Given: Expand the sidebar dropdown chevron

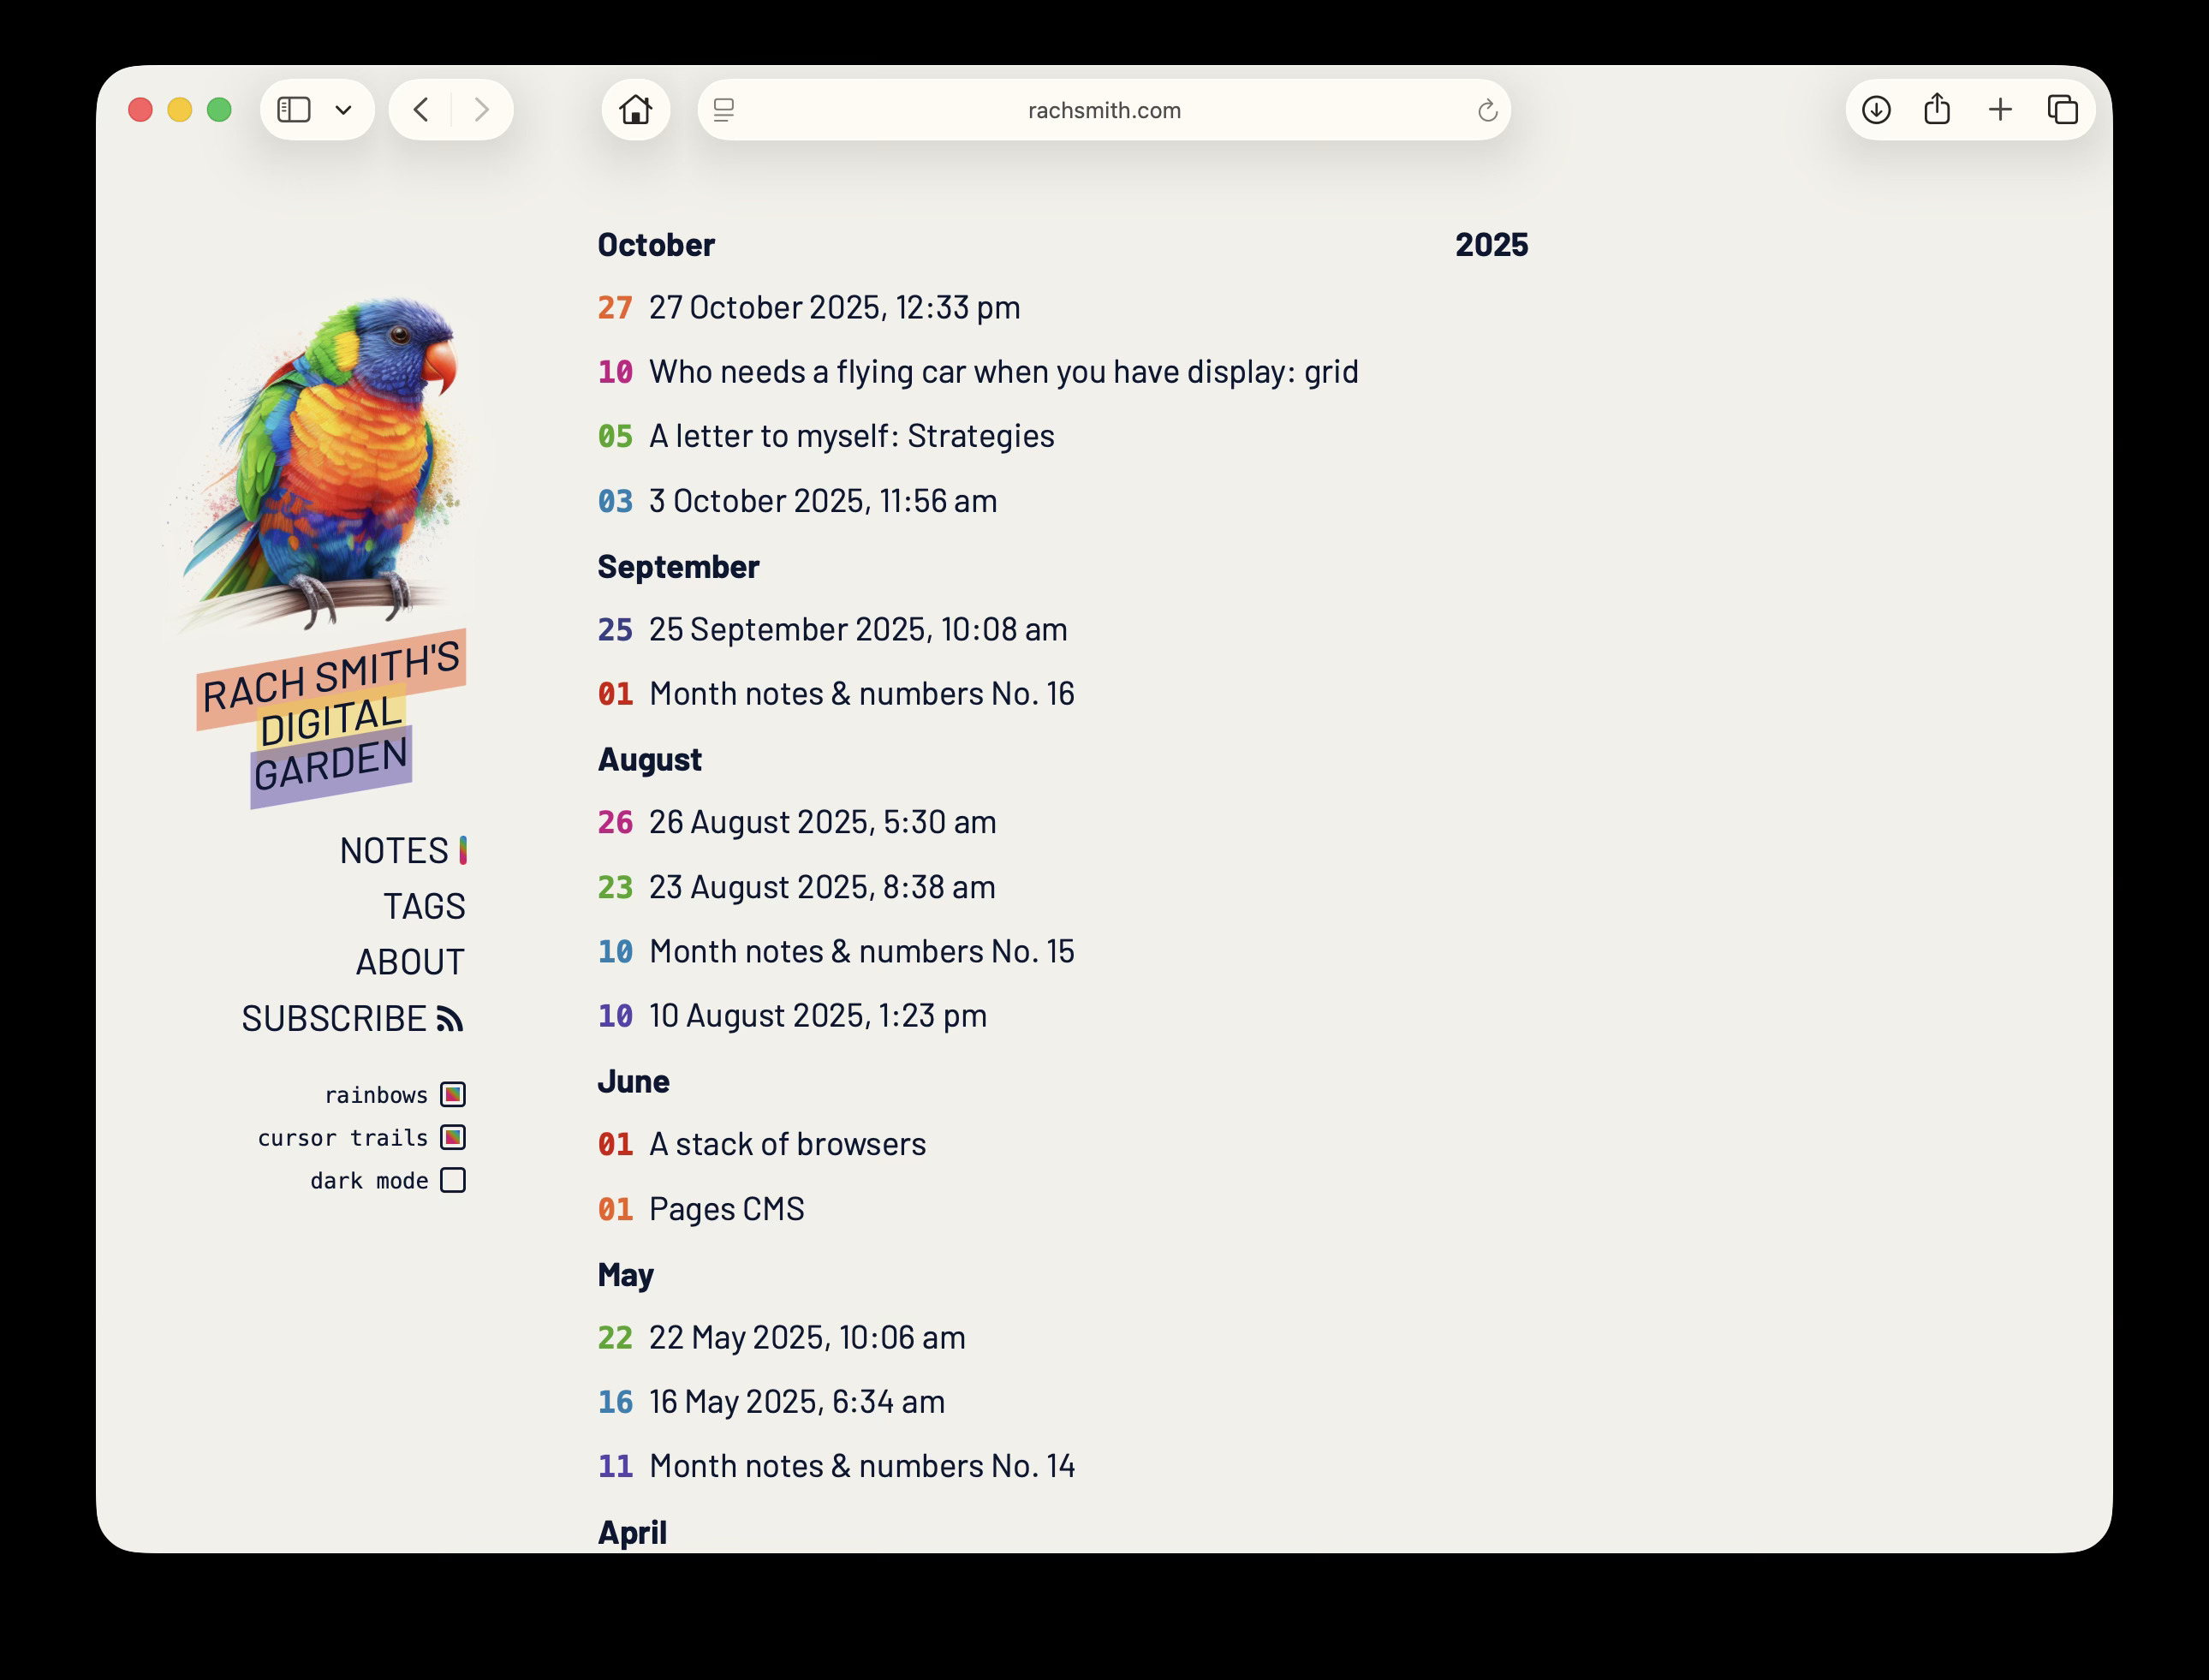Looking at the screenshot, I should (x=343, y=110).
